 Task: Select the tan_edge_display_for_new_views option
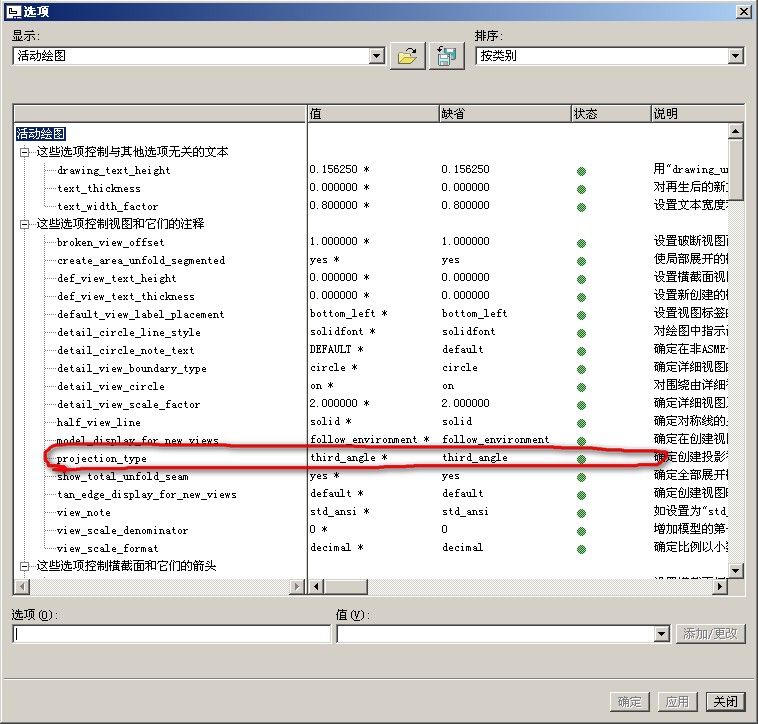click(146, 494)
